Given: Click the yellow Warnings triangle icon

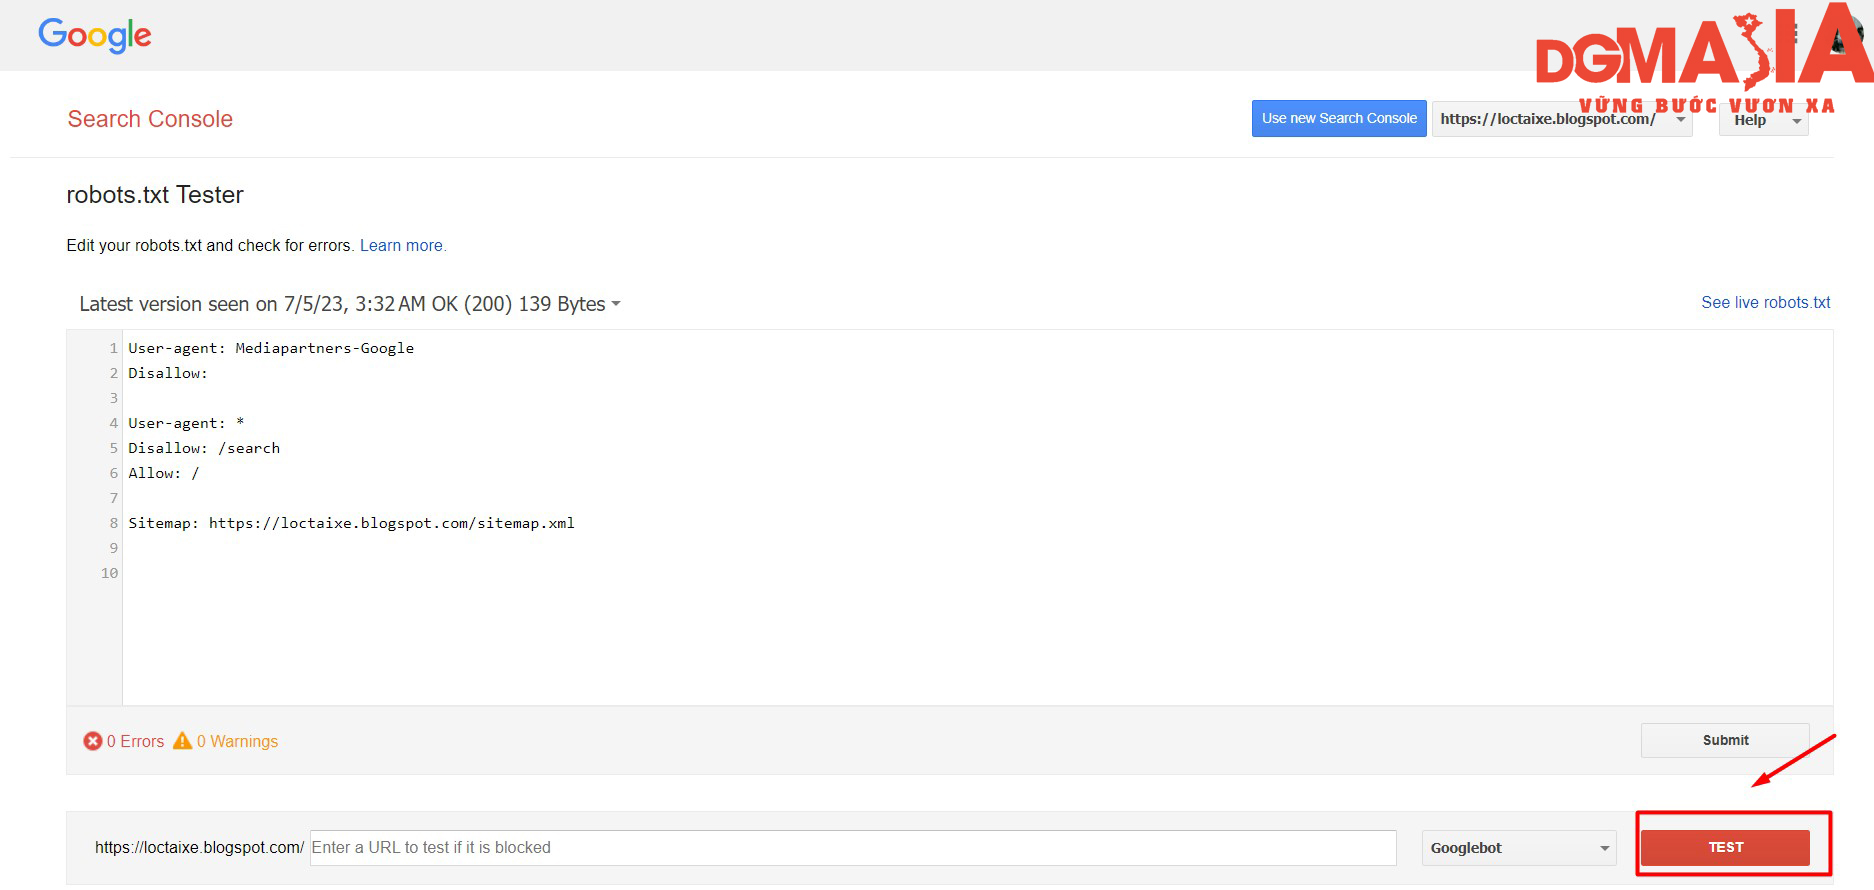Looking at the screenshot, I should coord(182,741).
